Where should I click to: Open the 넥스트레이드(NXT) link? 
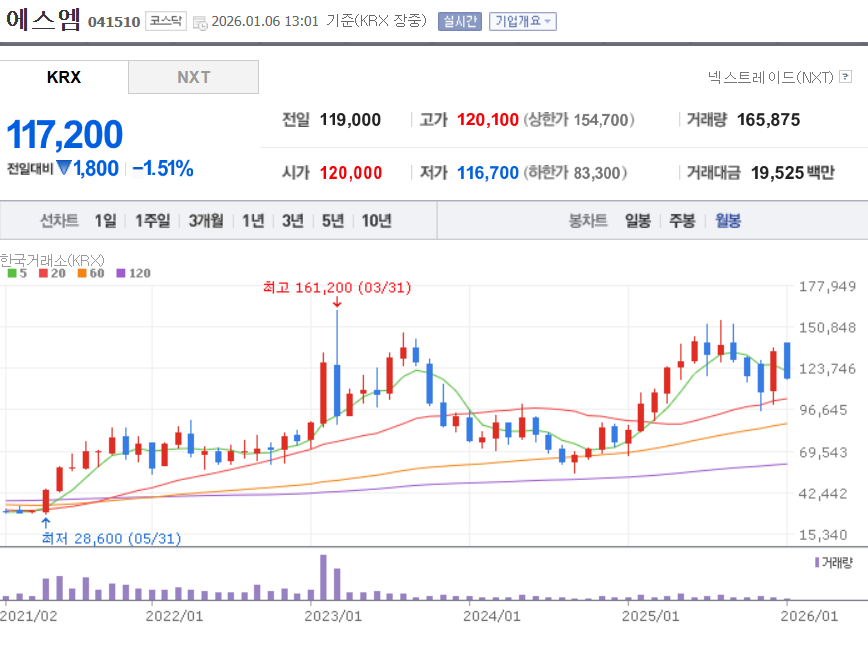click(771, 77)
